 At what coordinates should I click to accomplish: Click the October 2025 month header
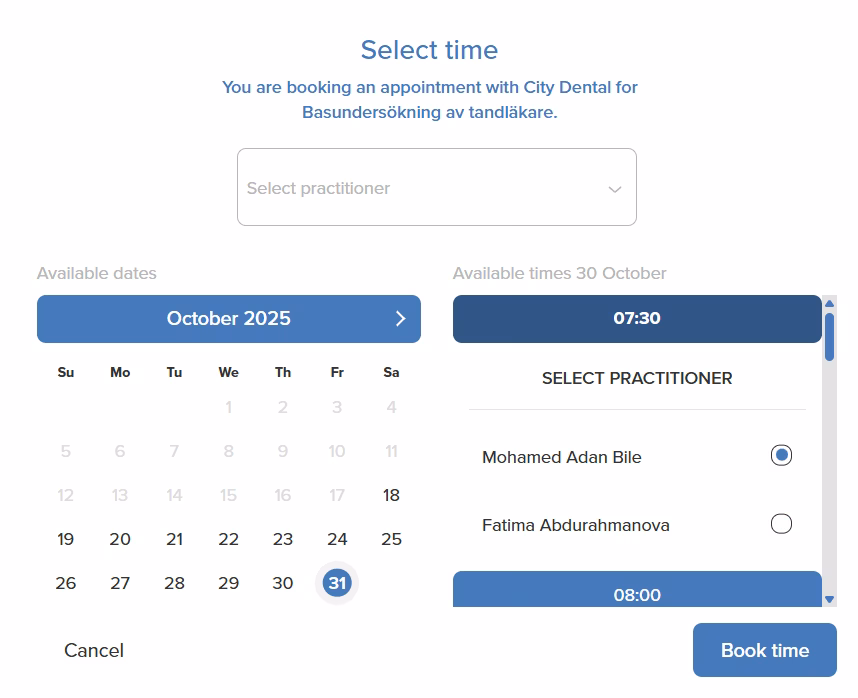[228, 318]
